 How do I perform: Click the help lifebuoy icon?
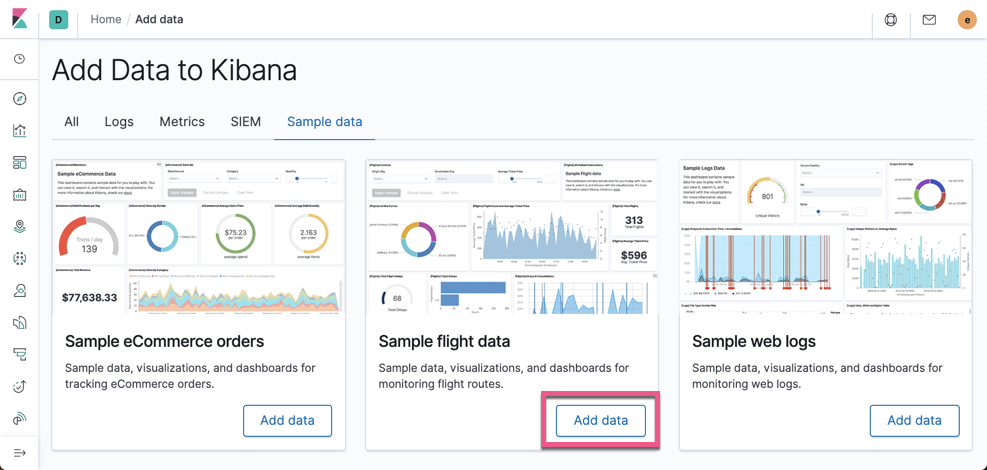(890, 20)
